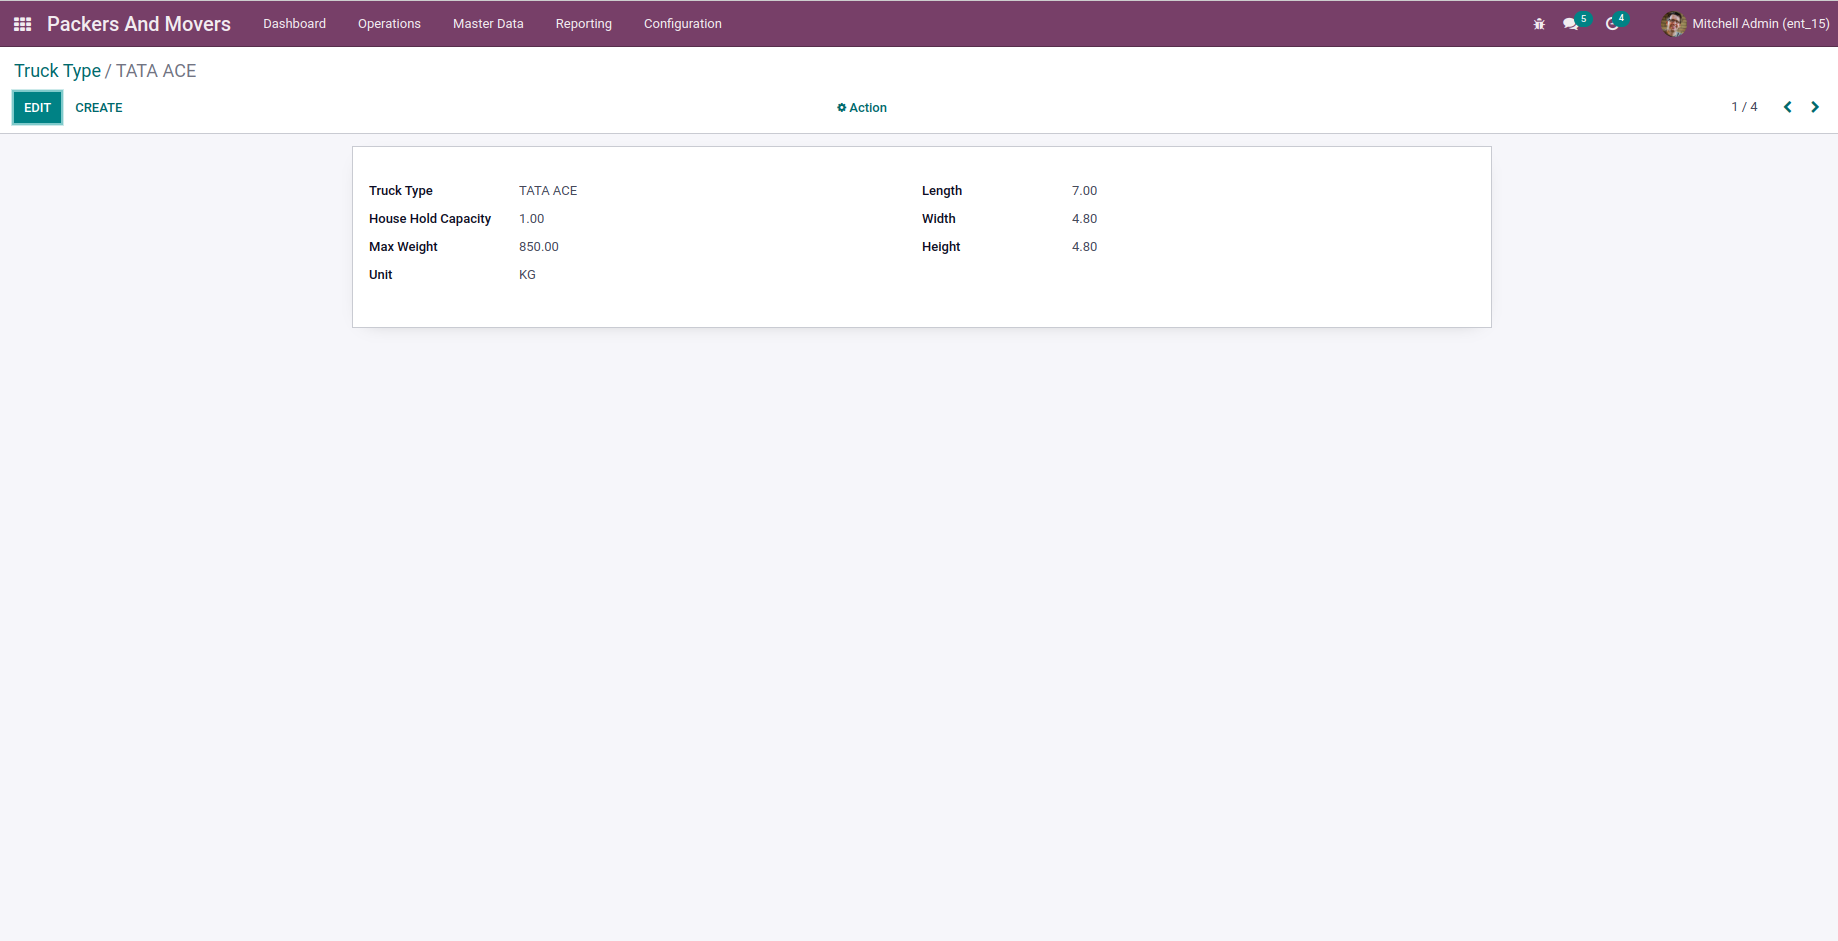
Task: Click the Height field label
Action: point(941,247)
